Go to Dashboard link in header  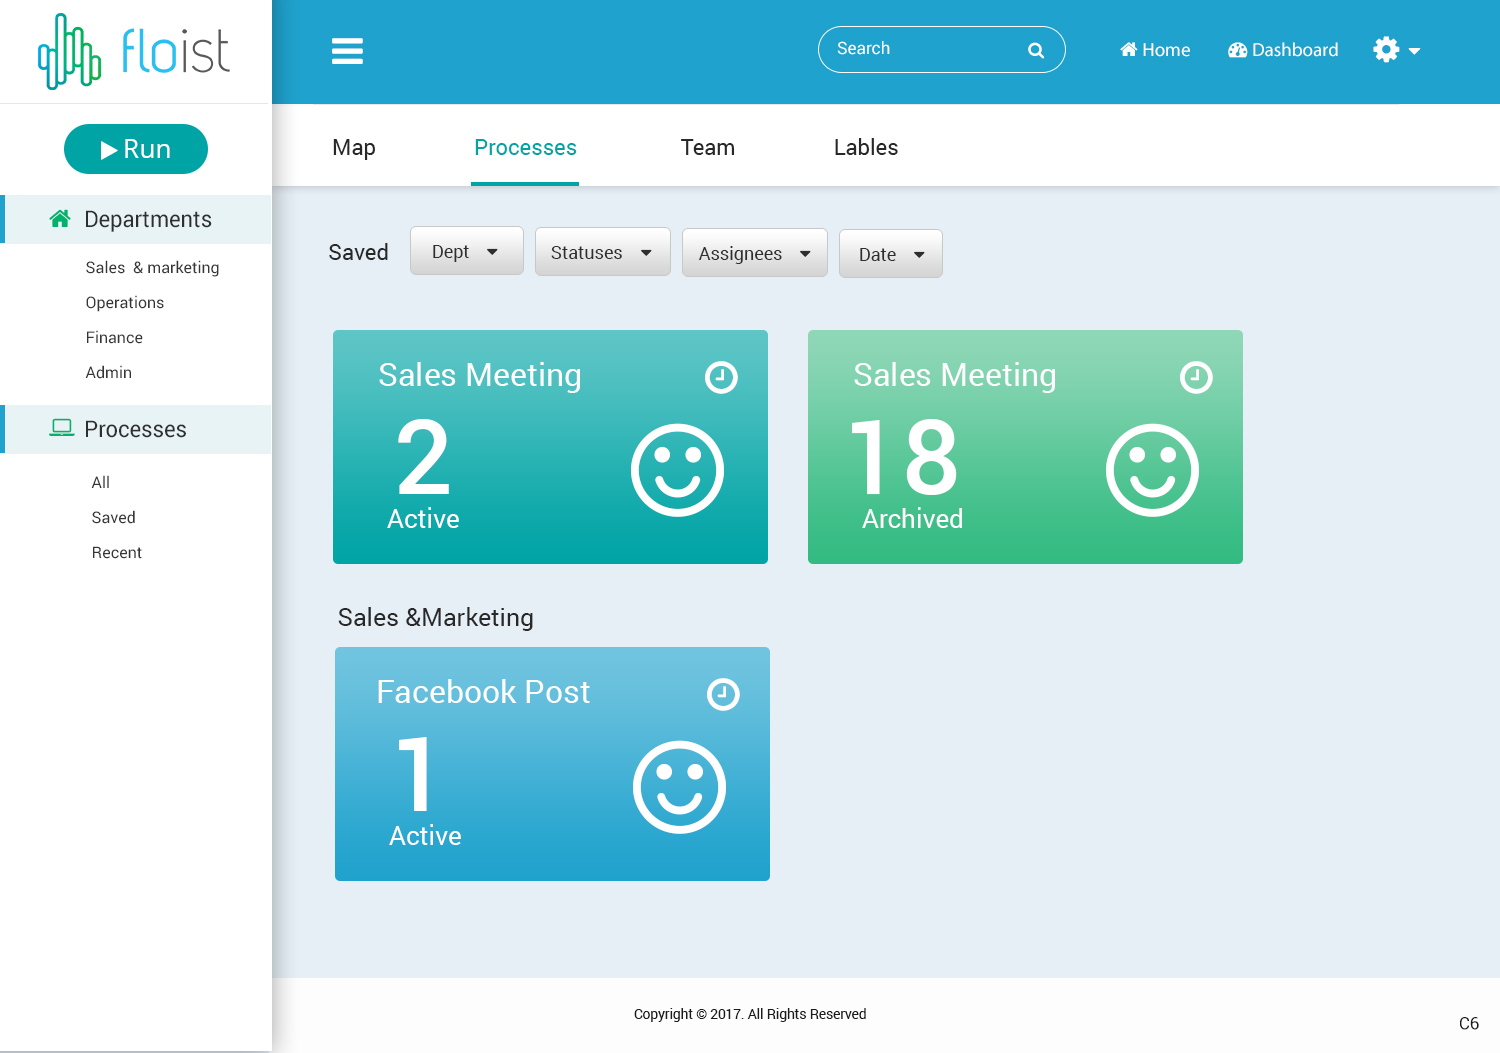point(1283,50)
